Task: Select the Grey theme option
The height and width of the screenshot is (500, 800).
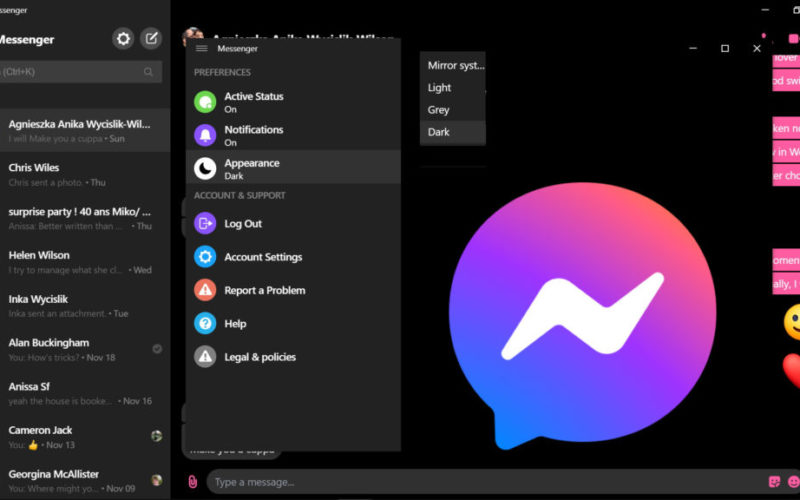Action: 453,110
